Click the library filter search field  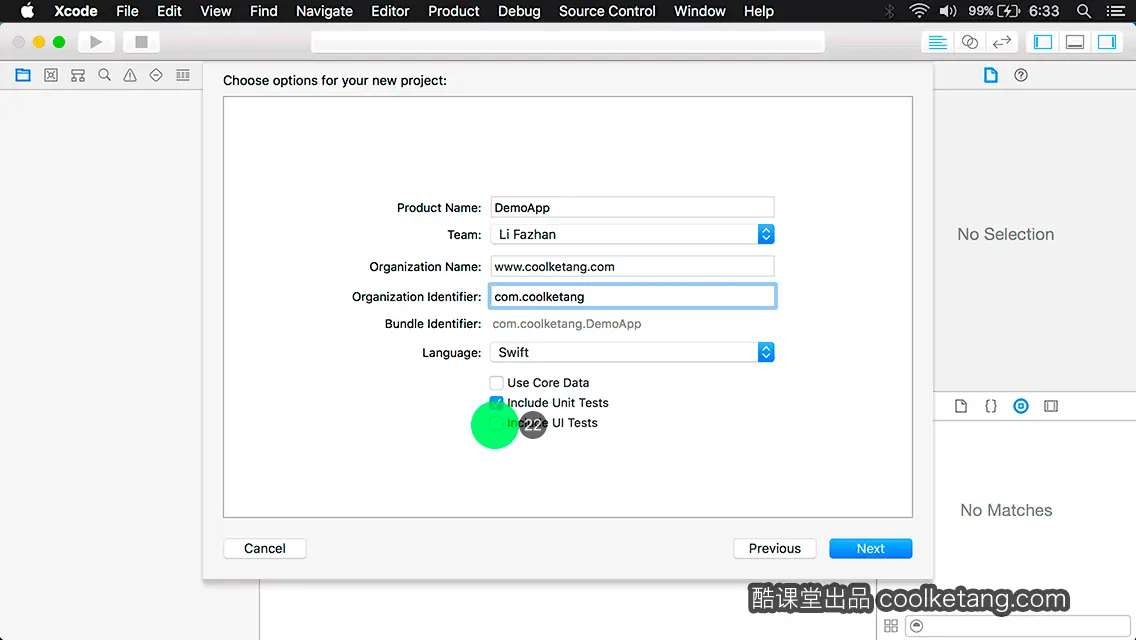click(x=1018, y=626)
